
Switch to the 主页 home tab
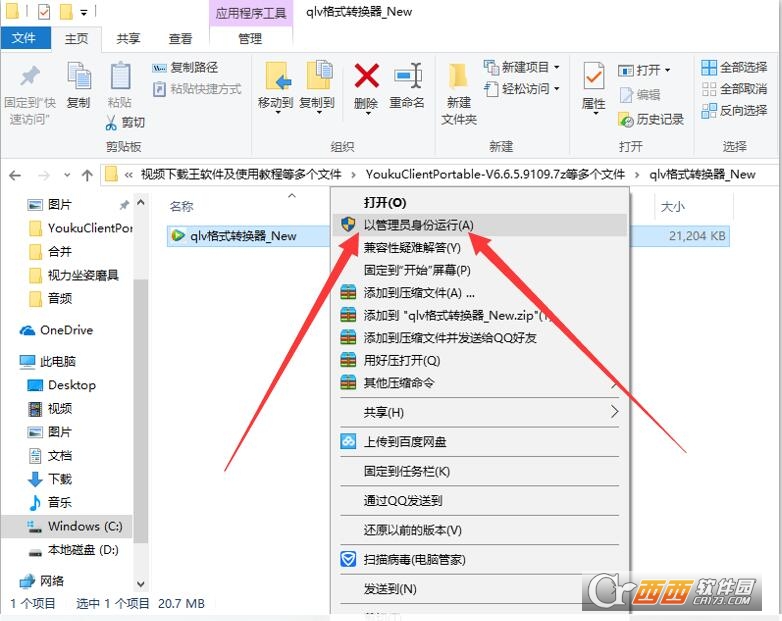pos(76,38)
